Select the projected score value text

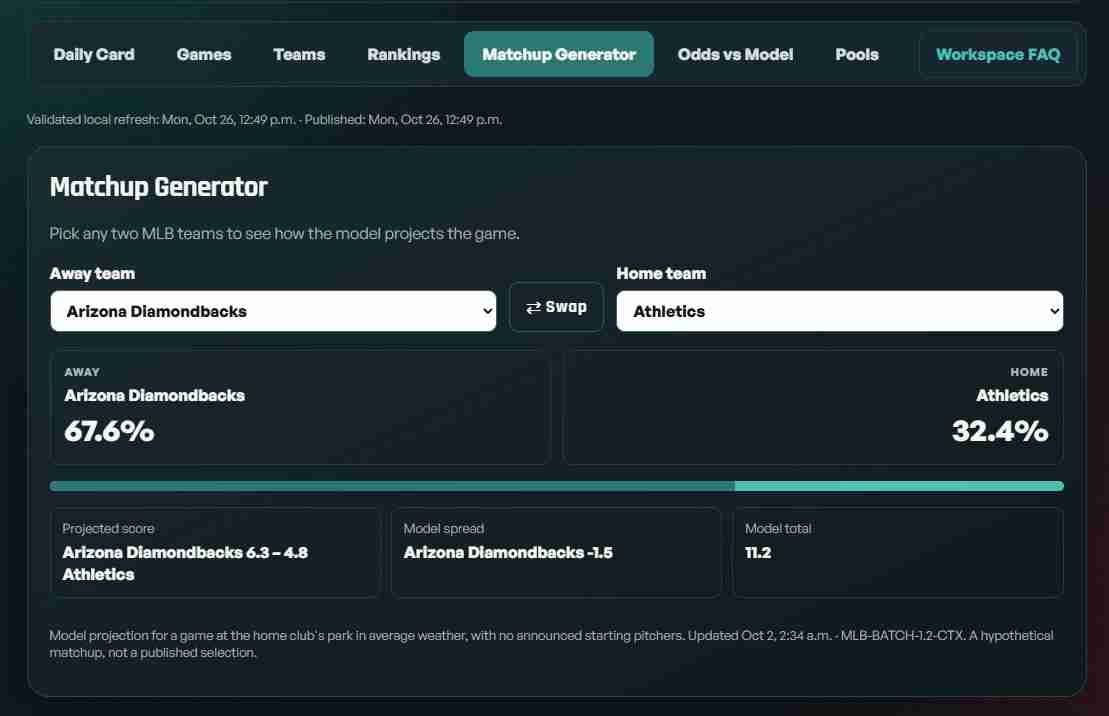pyautogui.click(x=185, y=563)
